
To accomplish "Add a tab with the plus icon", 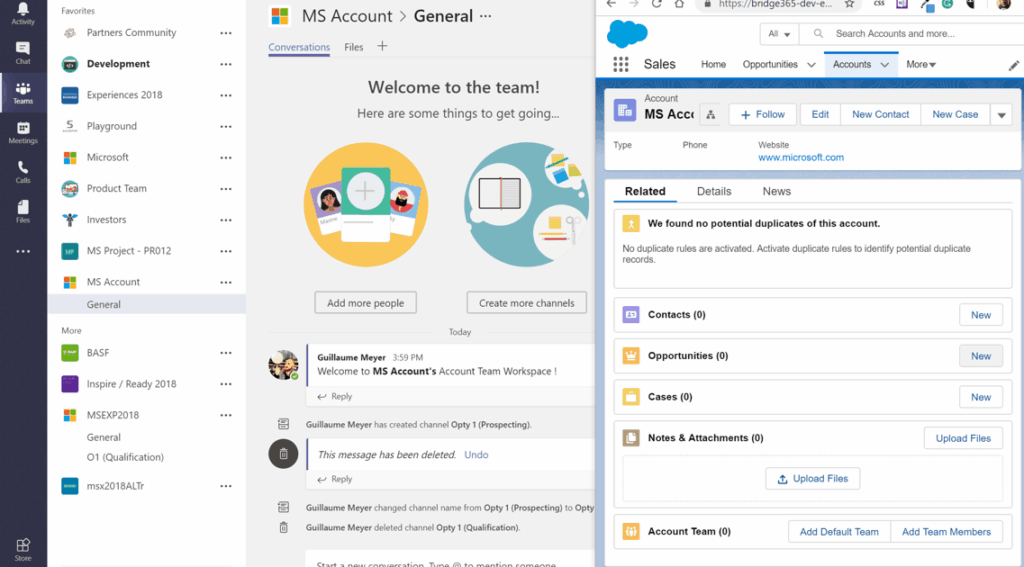I will pos(382,46).
